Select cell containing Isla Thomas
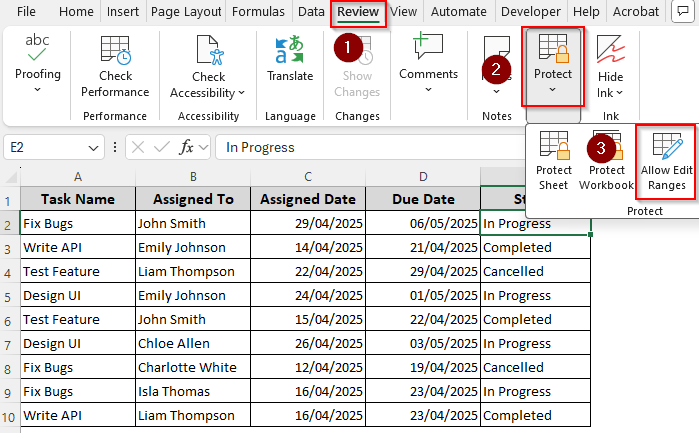The width and height of the screenshot is (699, 433). pyautogui.click(x=193, y=392)
